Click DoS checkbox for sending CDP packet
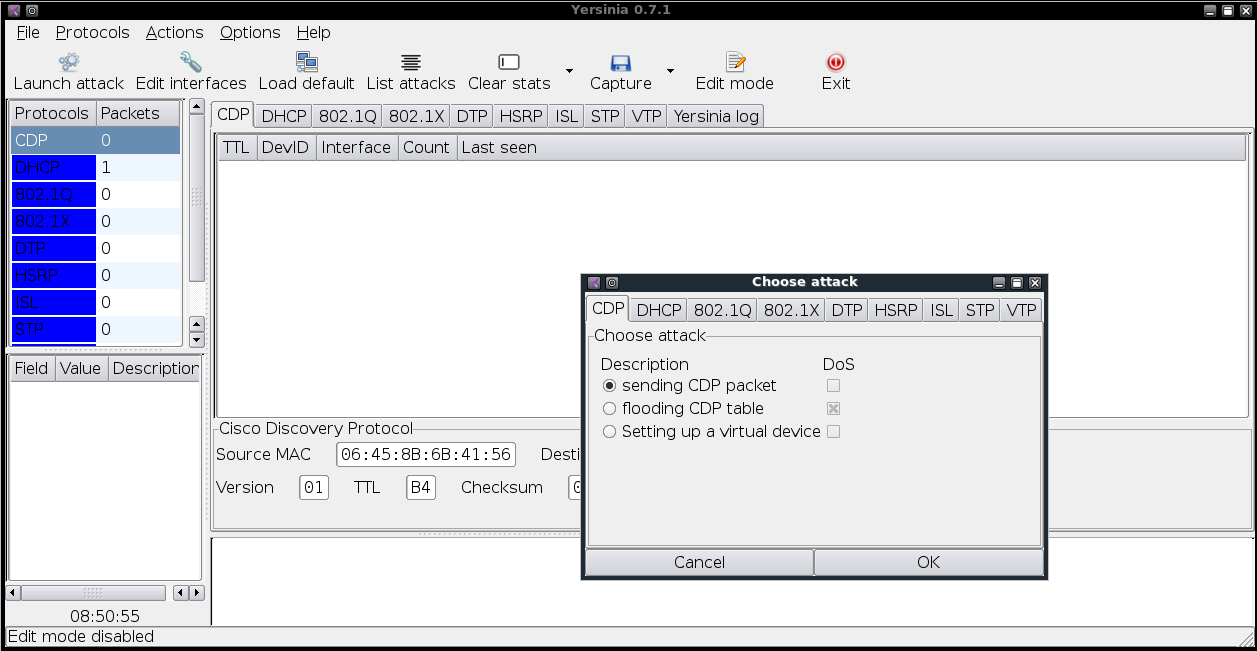This screenshot has height=651, width=1257. pyautogui.click(x=833, y=385)
